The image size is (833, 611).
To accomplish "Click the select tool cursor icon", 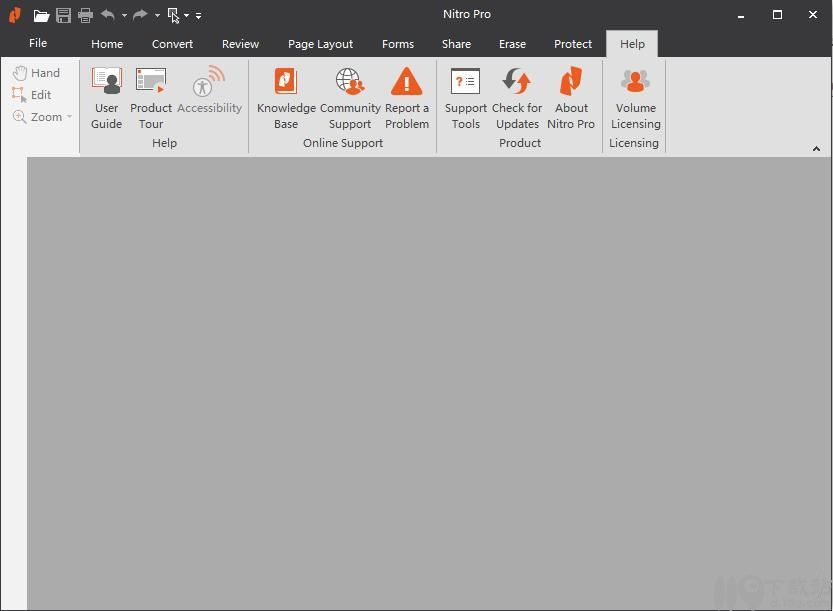I will pos(174,15).
